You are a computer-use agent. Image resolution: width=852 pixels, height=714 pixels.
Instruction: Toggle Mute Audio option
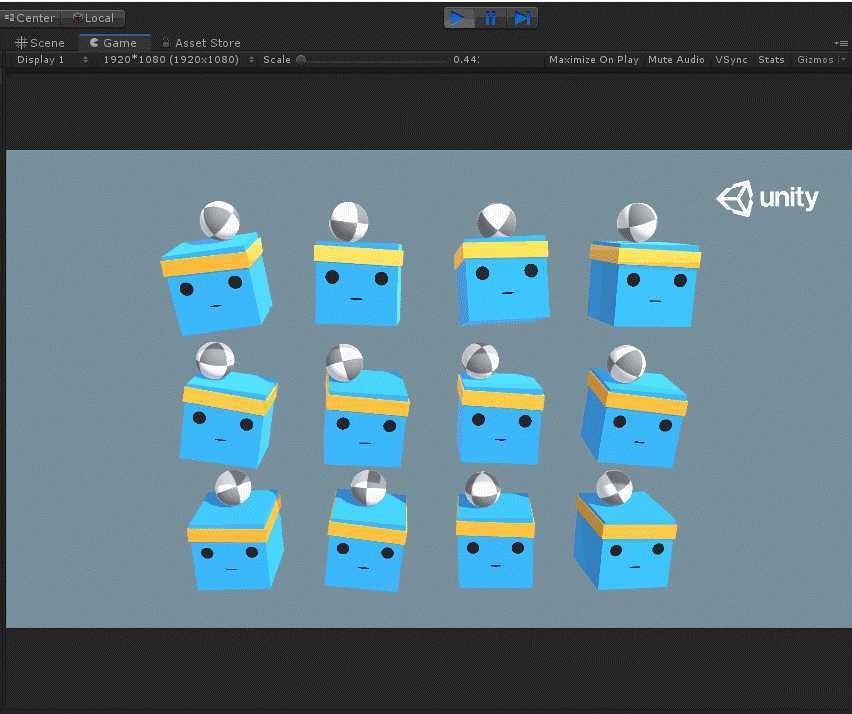click(676, 60)
